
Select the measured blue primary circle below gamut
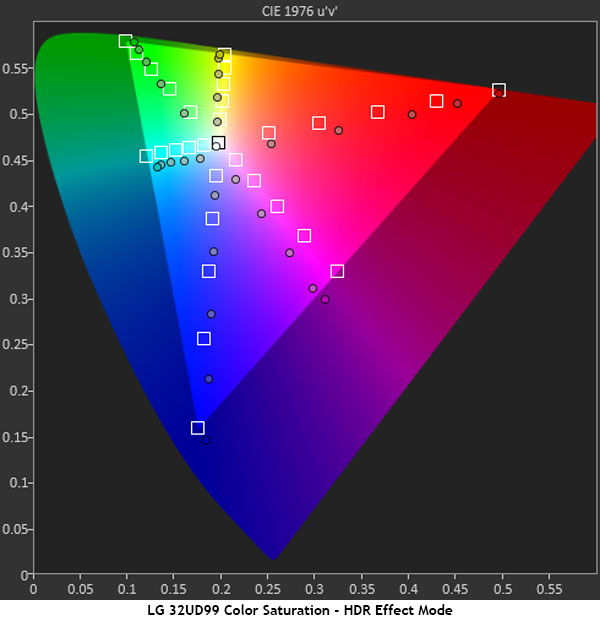[206, 440]
